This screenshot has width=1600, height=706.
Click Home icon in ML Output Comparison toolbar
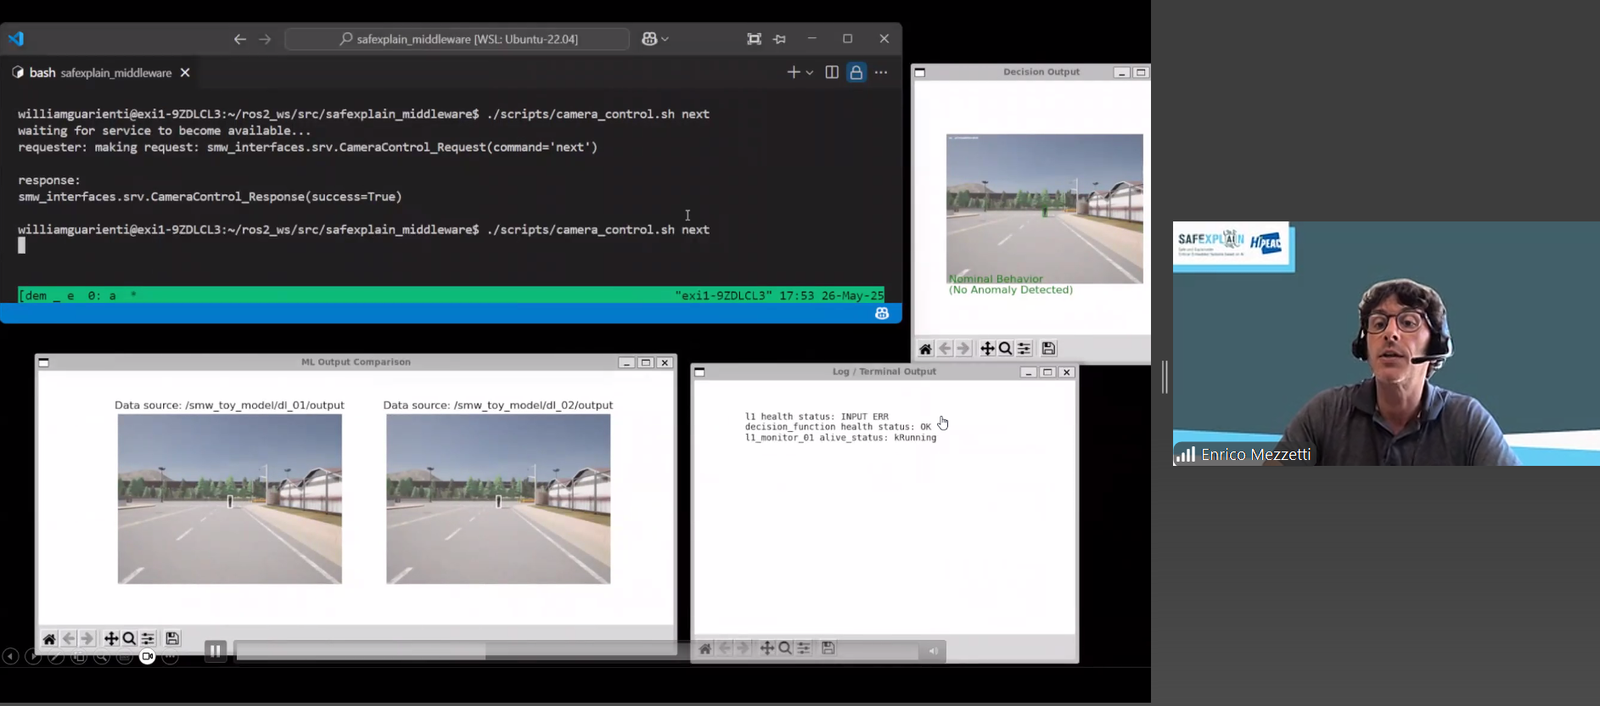coord(49,639)
